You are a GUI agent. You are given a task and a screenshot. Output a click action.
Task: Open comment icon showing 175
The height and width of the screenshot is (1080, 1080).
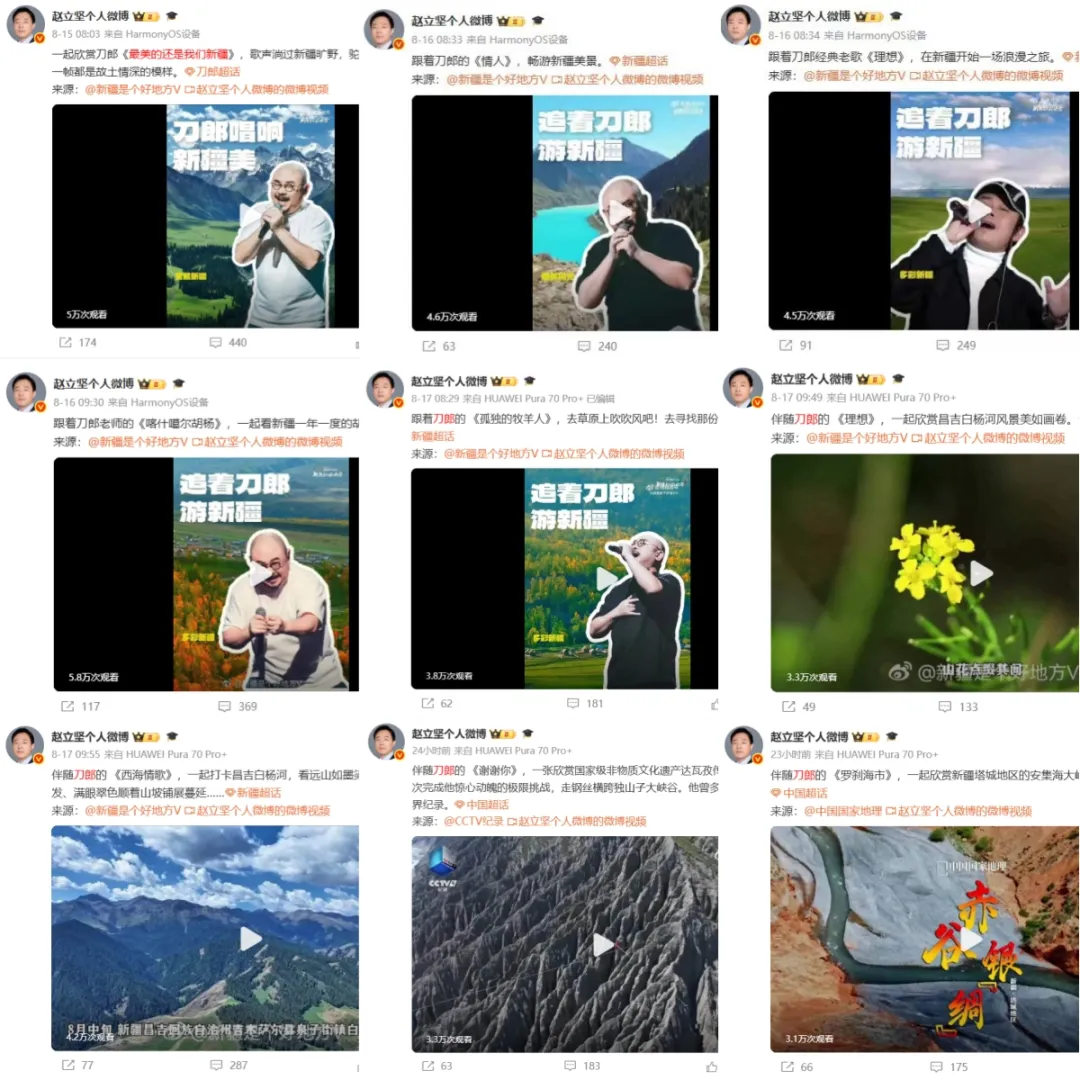pos(936,1066)
